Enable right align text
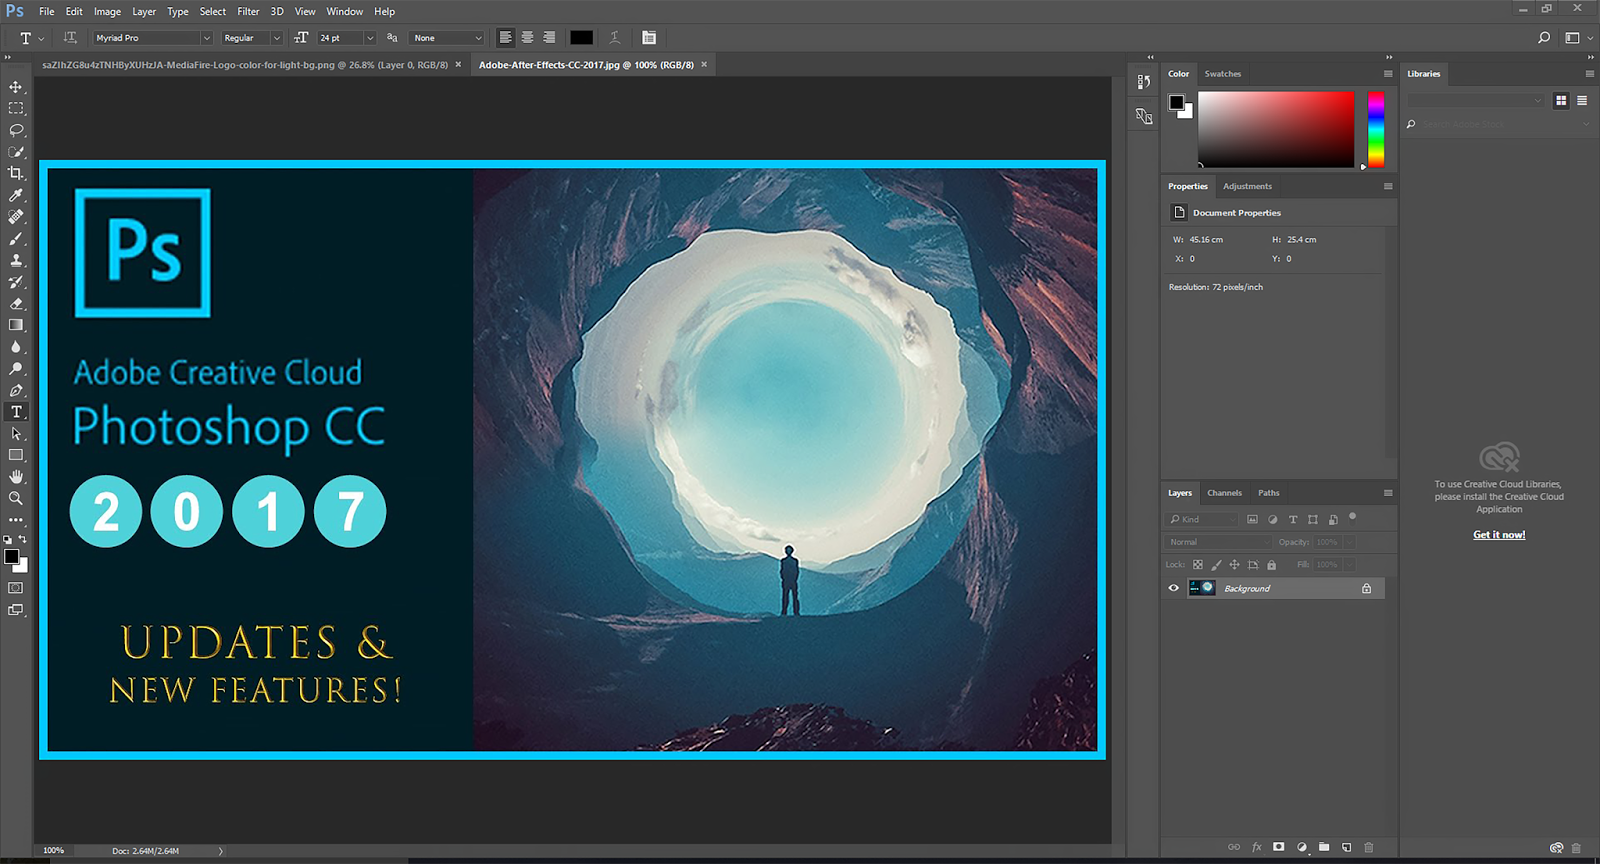1600x864 pixels. point(549,38)
